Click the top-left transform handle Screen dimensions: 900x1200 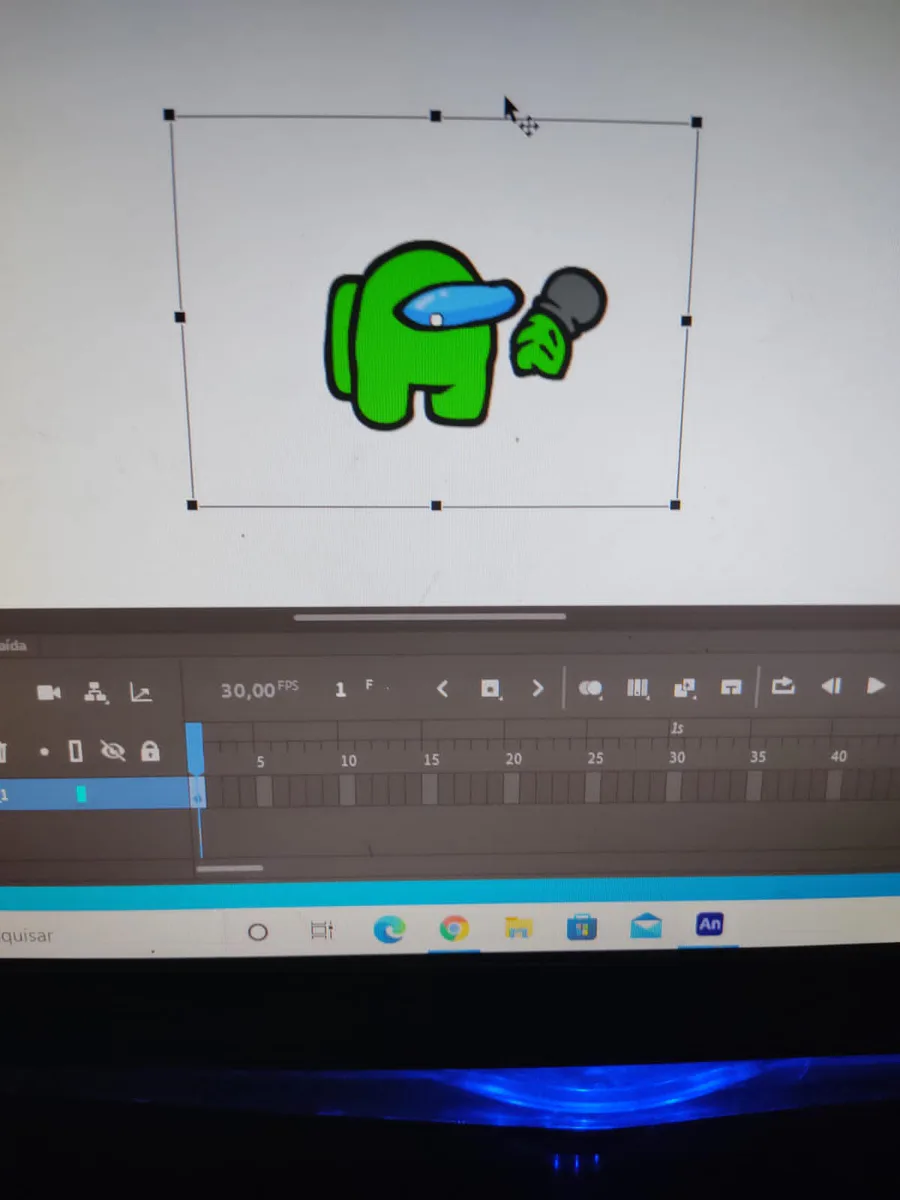tap(169, 115)
